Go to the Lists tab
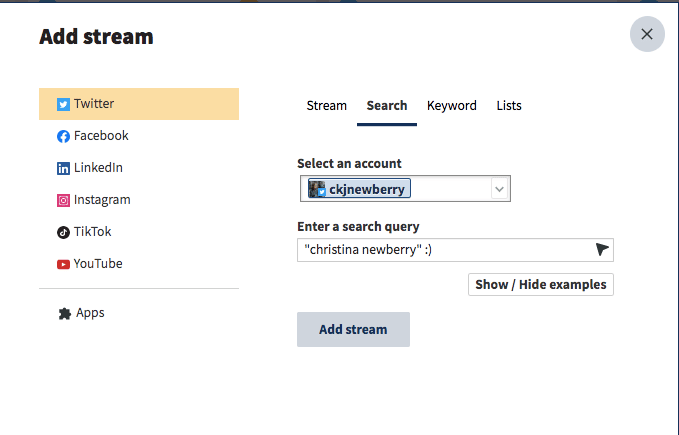The height and width of the screenshot is (435, 679). 509,105
